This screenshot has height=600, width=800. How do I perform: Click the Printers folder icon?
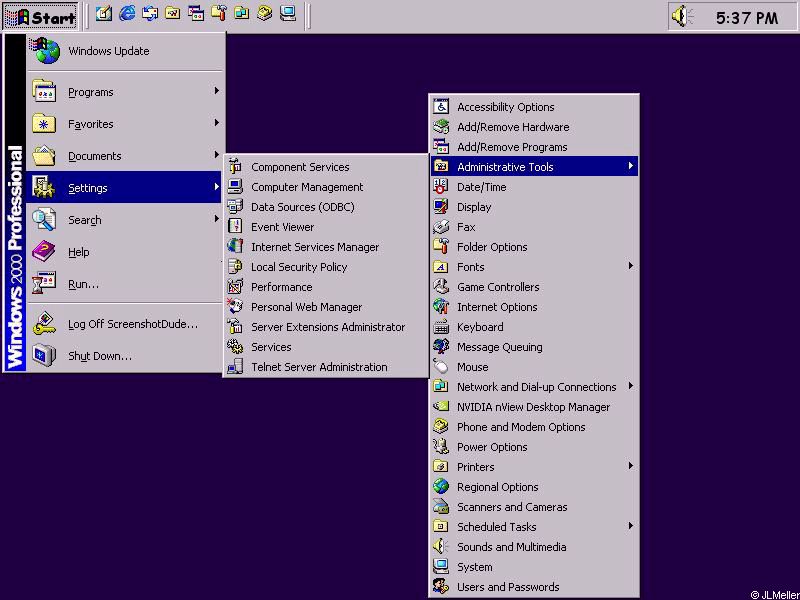coord(441,466)
